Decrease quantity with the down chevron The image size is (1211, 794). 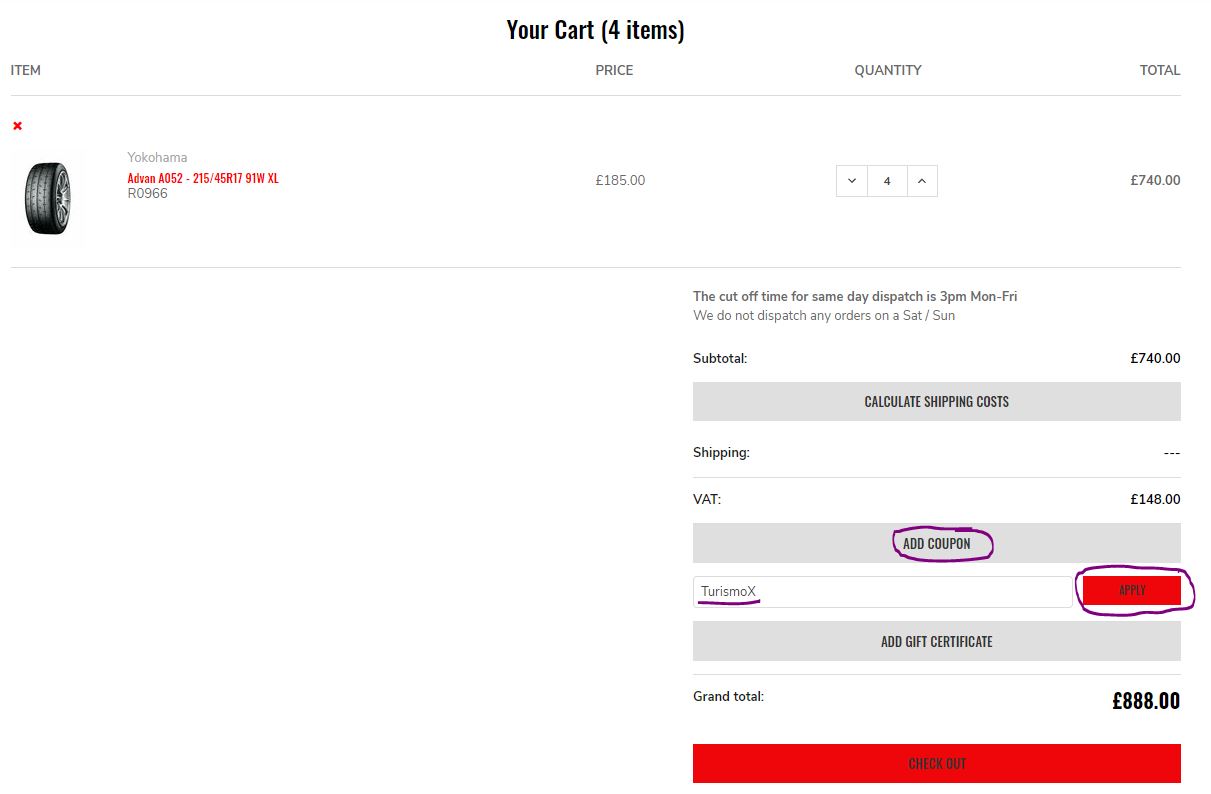(852, 181)
